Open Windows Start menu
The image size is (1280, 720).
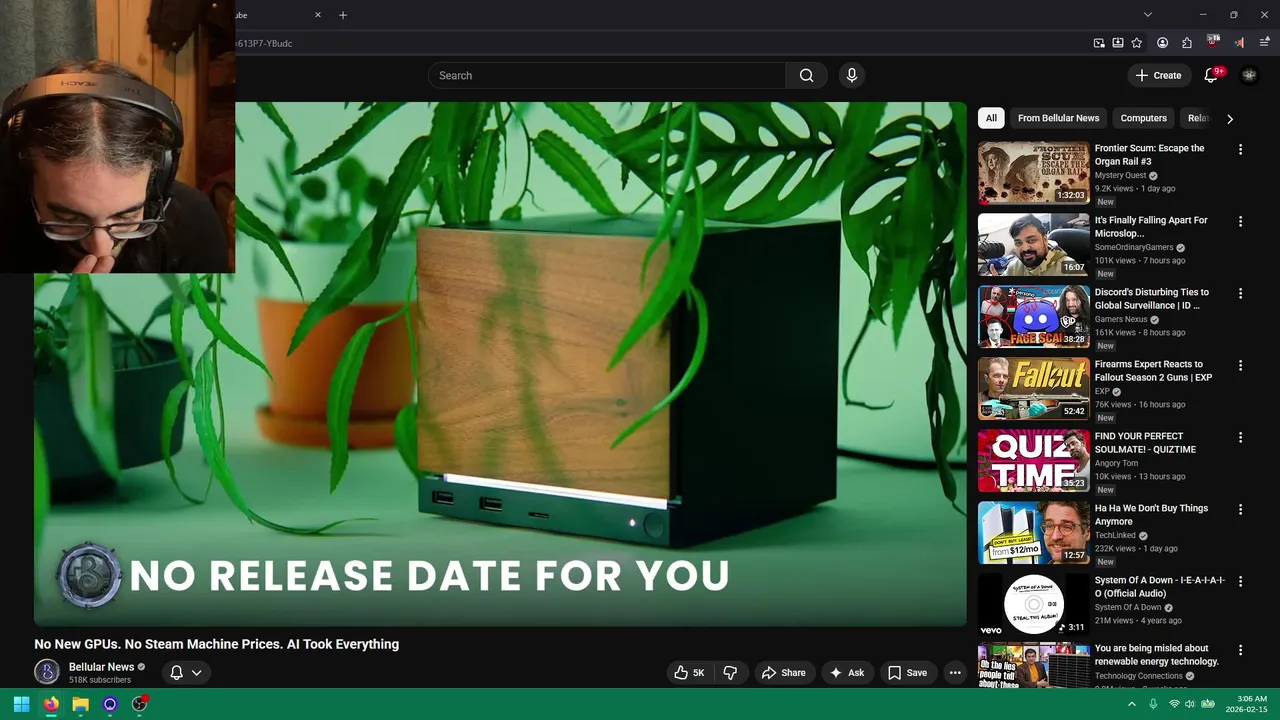tap(21, 704)
